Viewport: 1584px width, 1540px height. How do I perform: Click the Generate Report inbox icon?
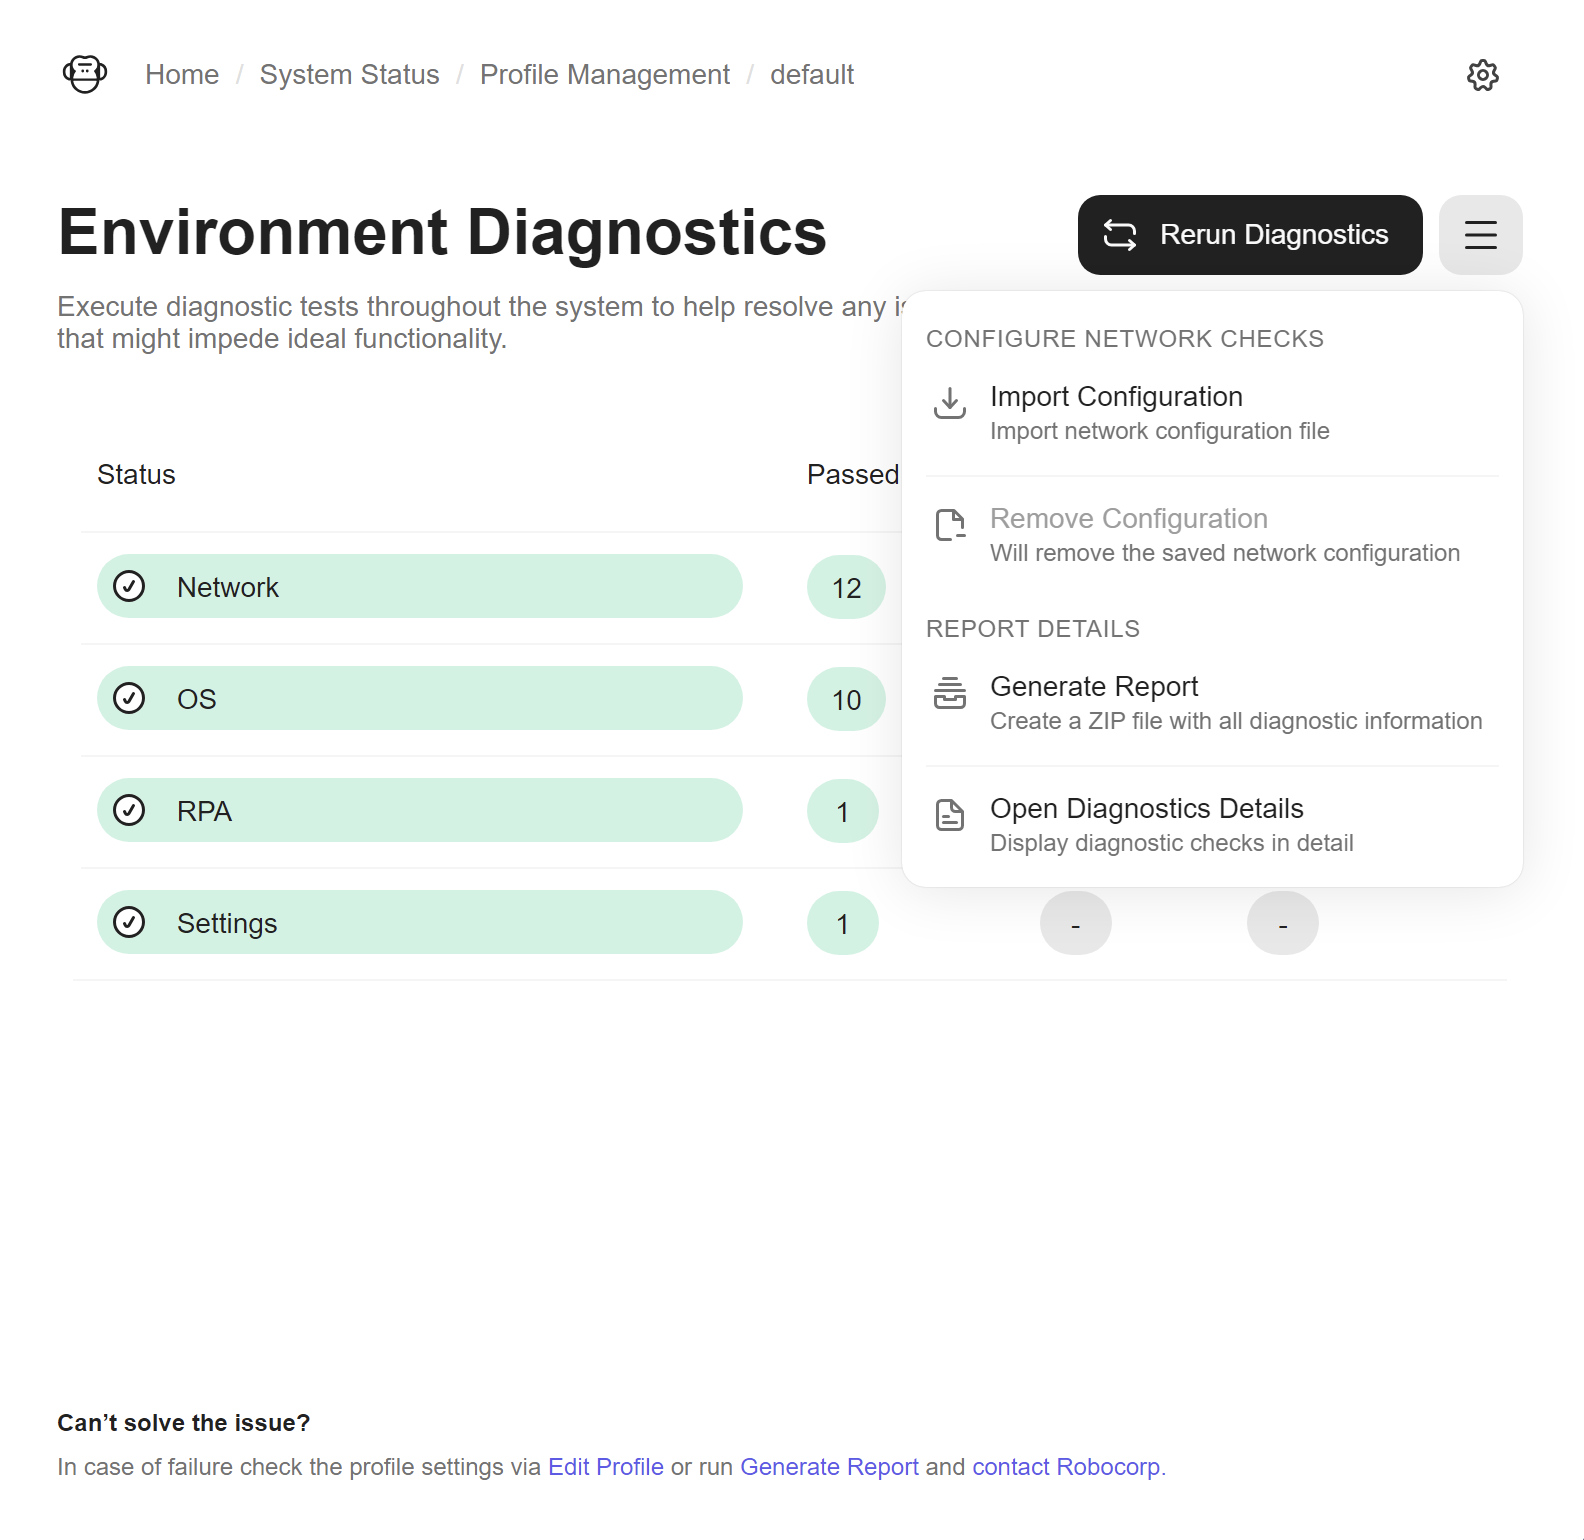pos(949,693)
